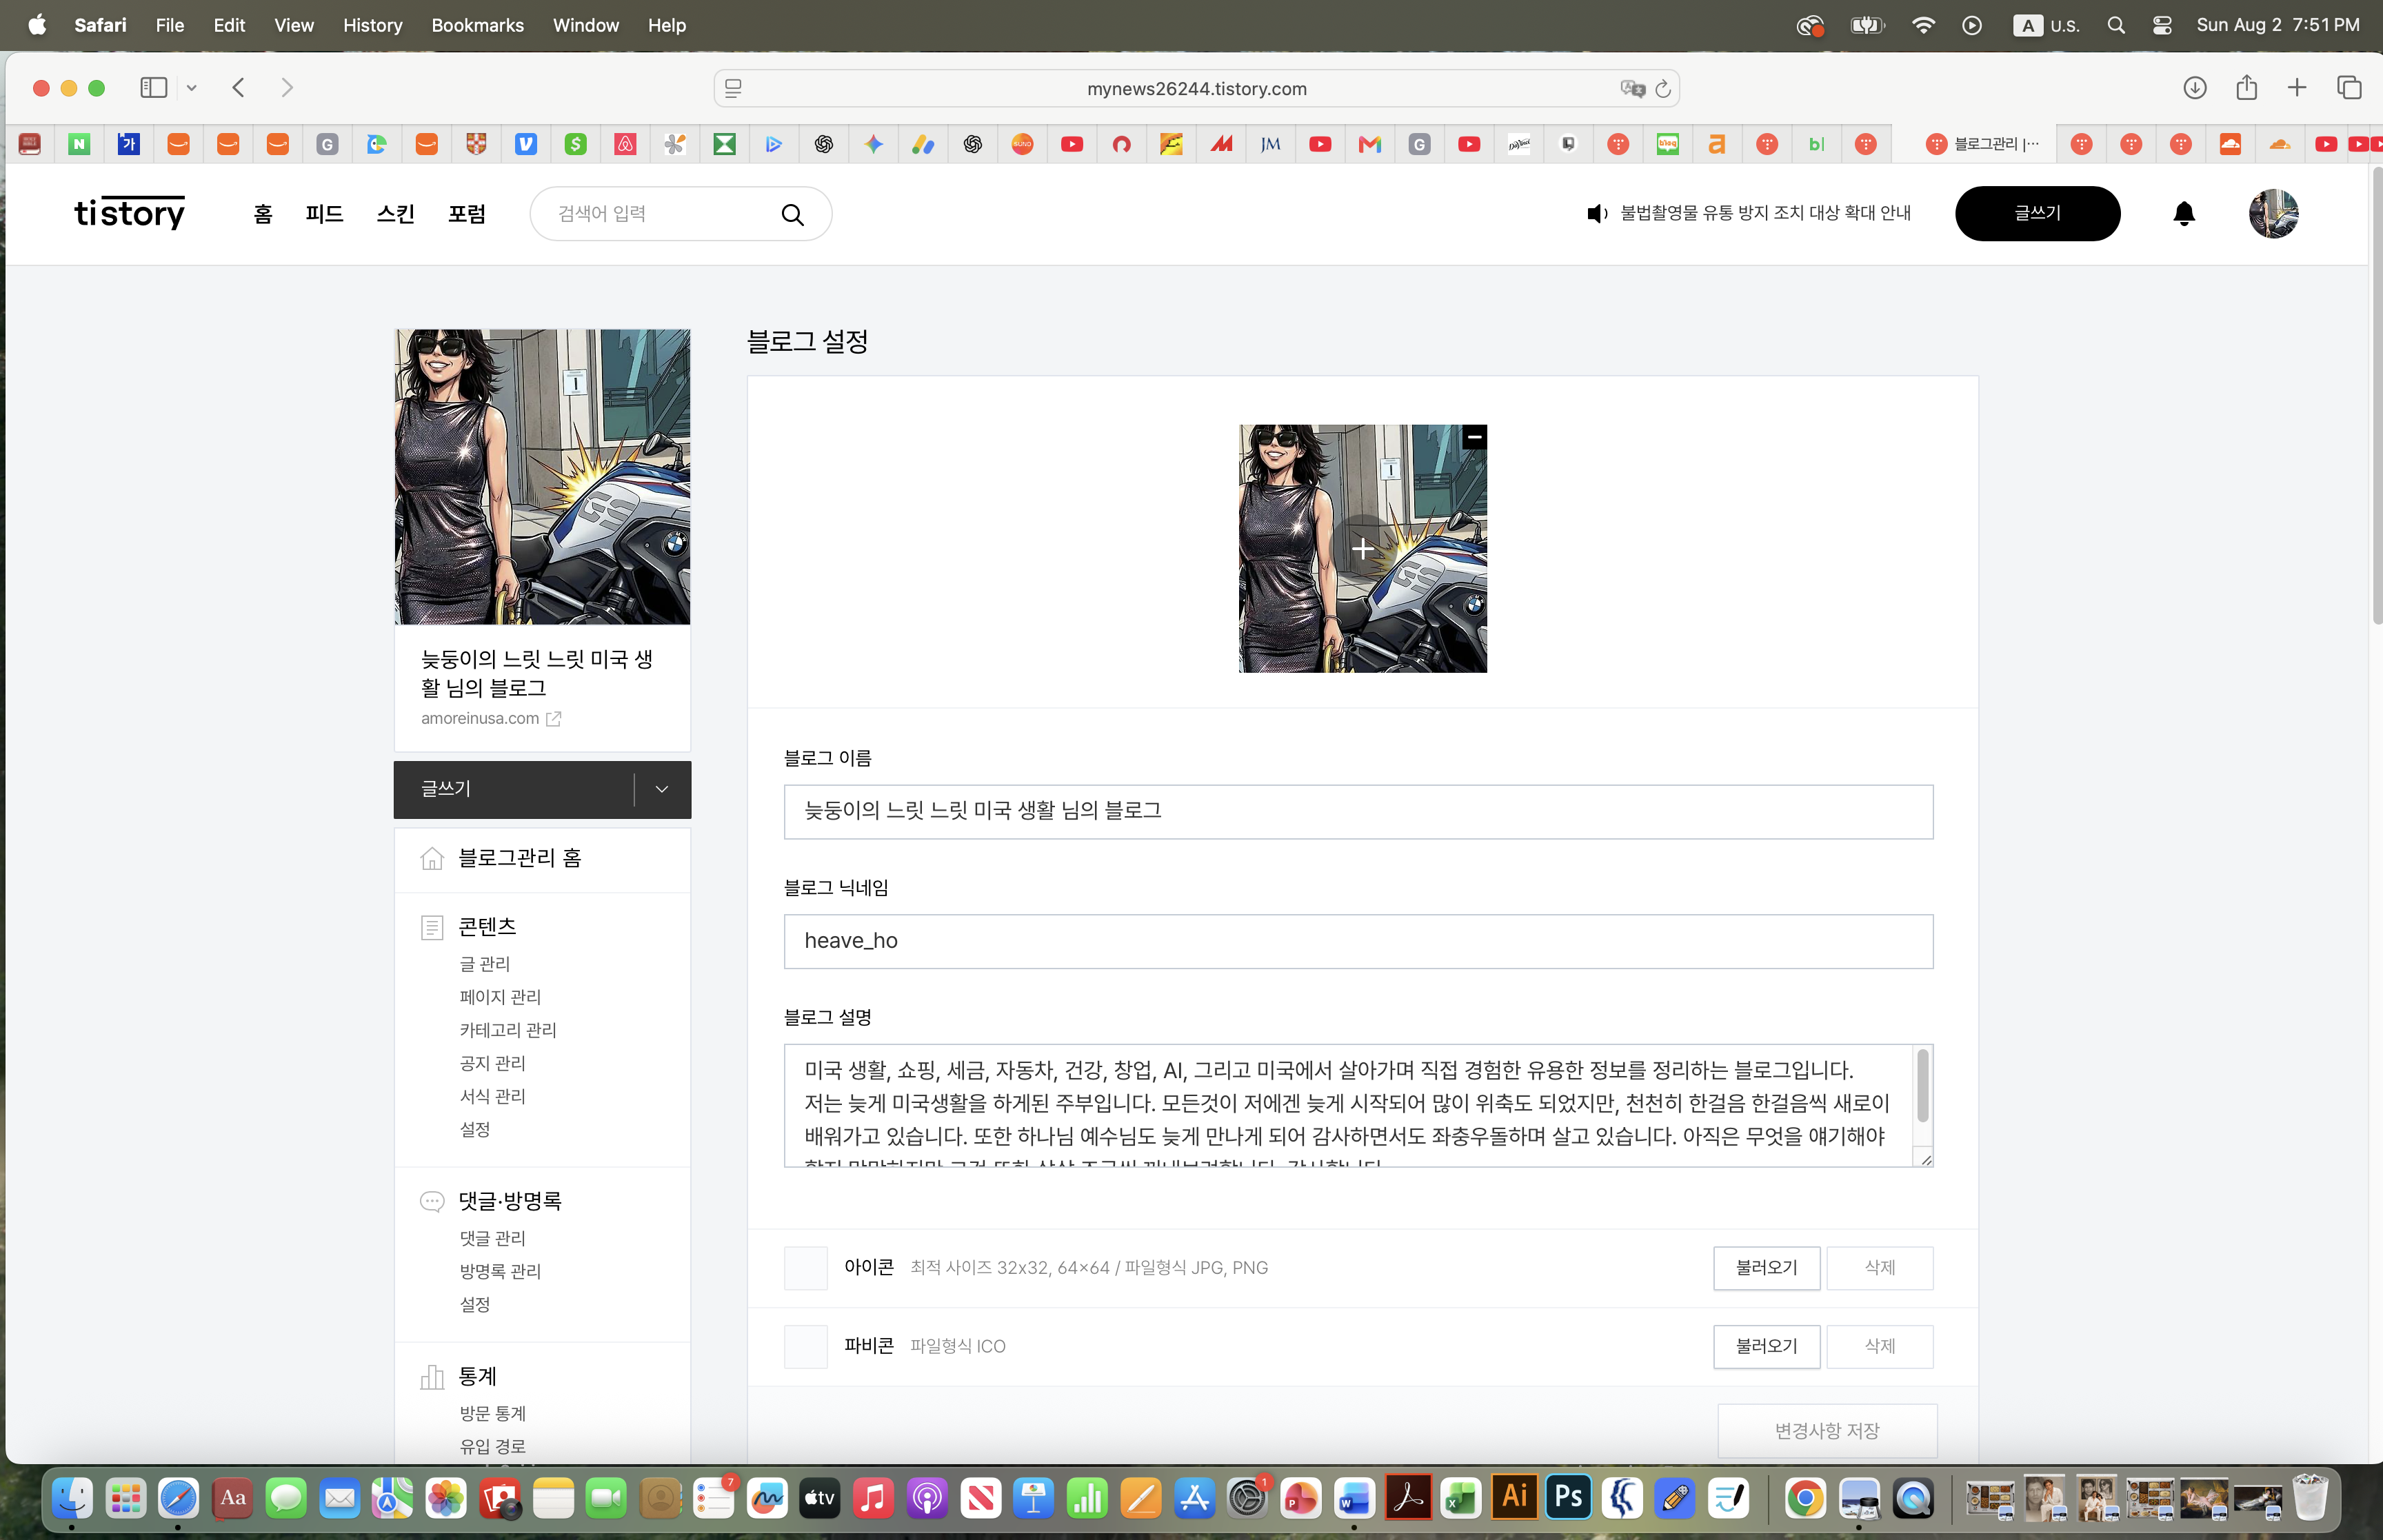2383x1540 pixels.
Task: Click the Tistory logo
Action: click(130, 213)
